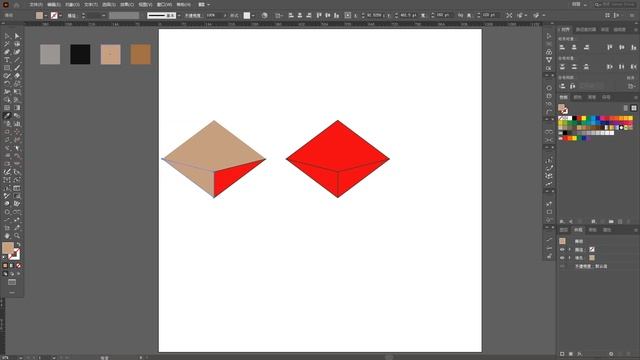Open the 帮助 (Help) menu
Image resolution: width=640 pixels, height=360 pixels.
(x=183, y=4)
